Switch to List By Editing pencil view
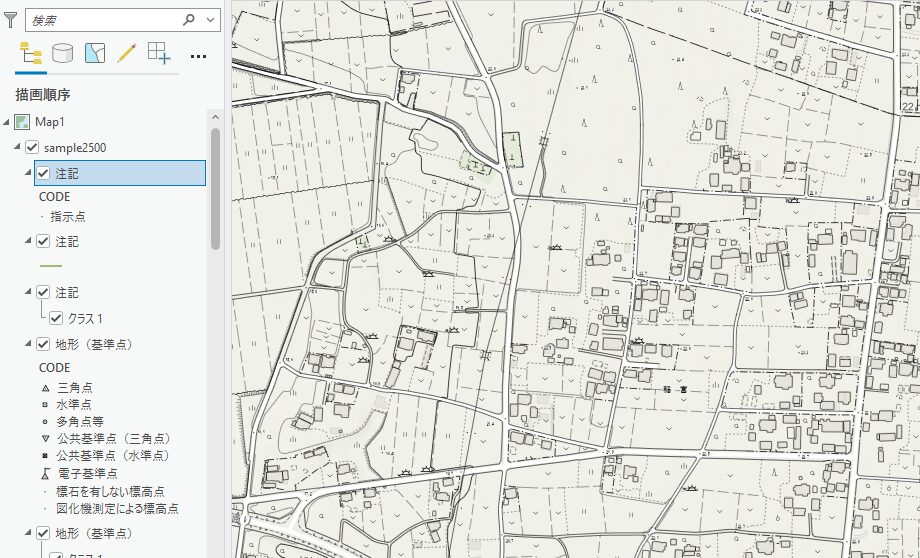 [x=126, y=54]
